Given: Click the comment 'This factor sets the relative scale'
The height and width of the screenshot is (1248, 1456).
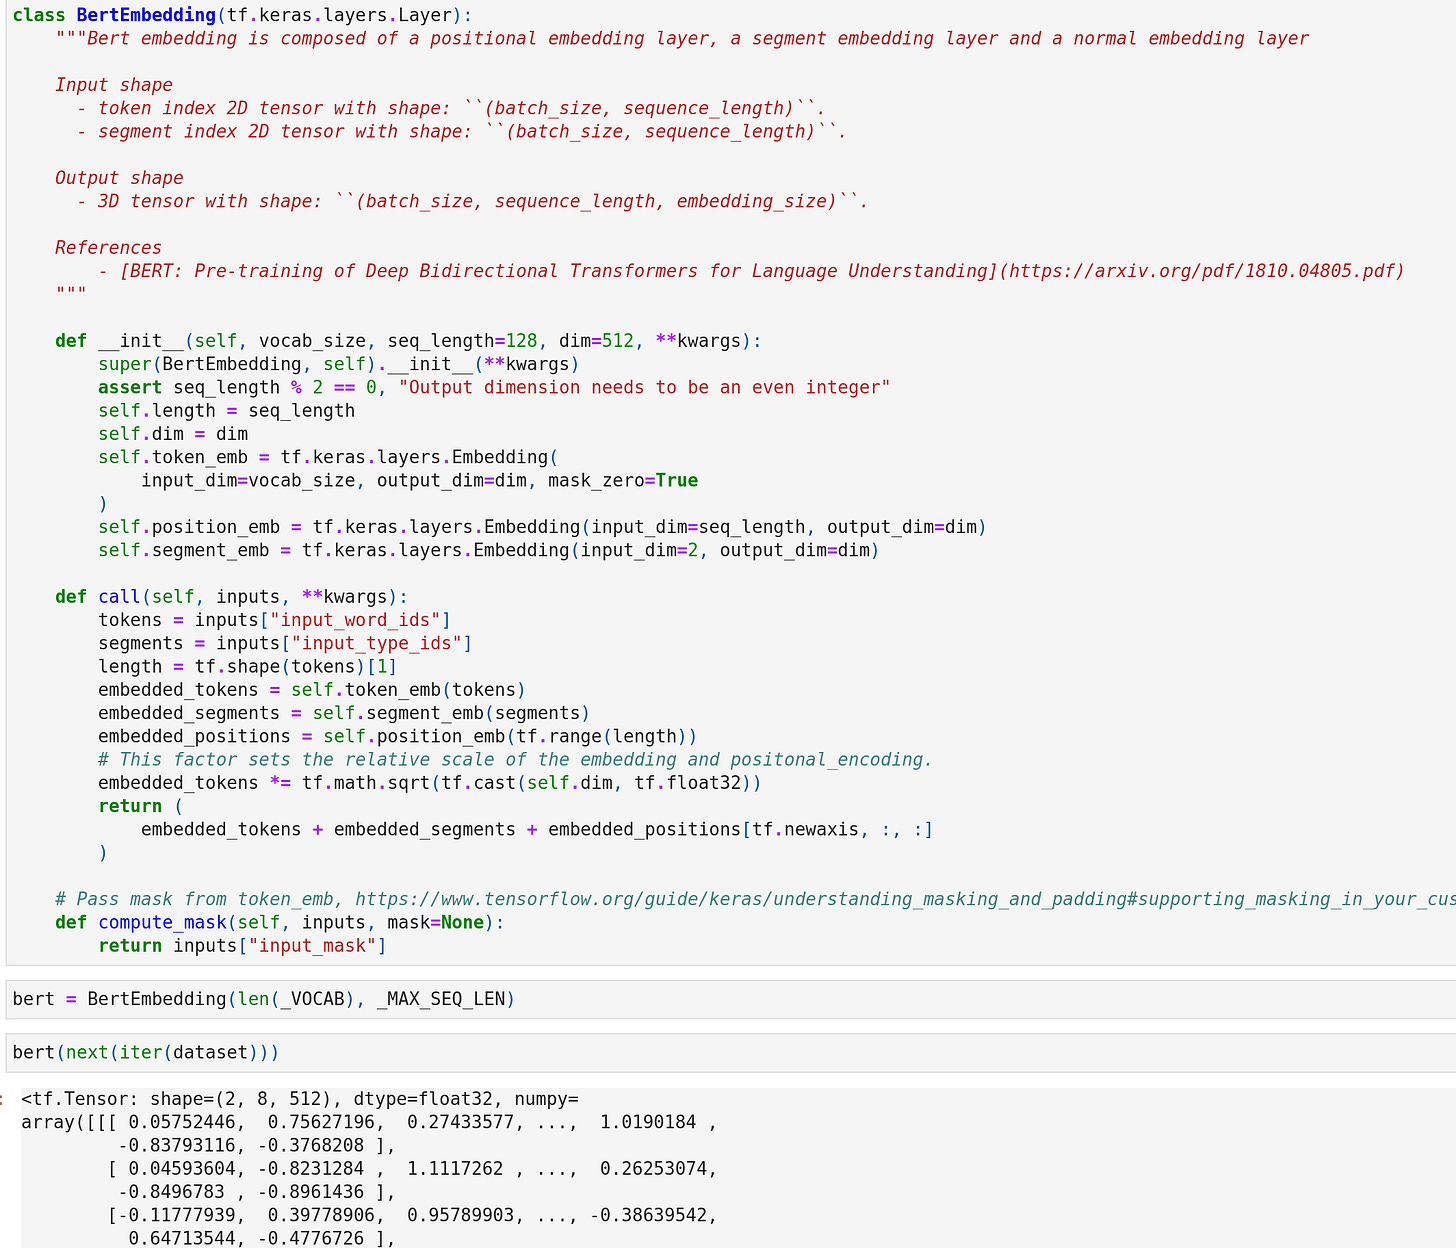Looking at the screenshot, I should tap(515, 759).
